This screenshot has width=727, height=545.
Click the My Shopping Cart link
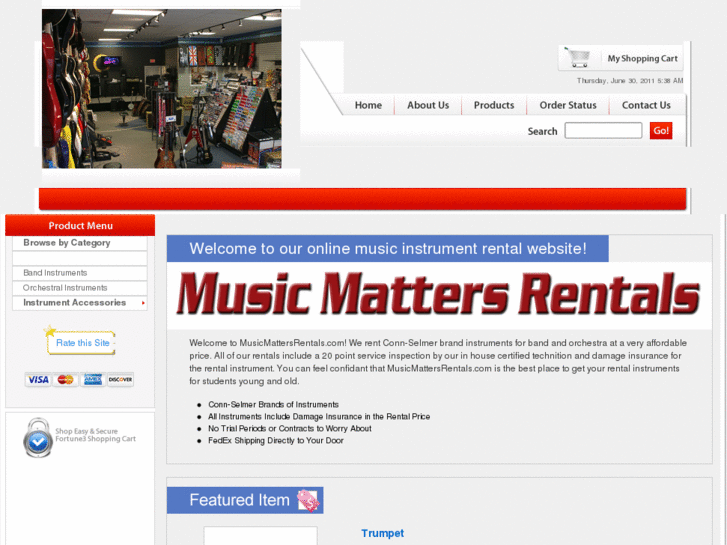[642, 58]
